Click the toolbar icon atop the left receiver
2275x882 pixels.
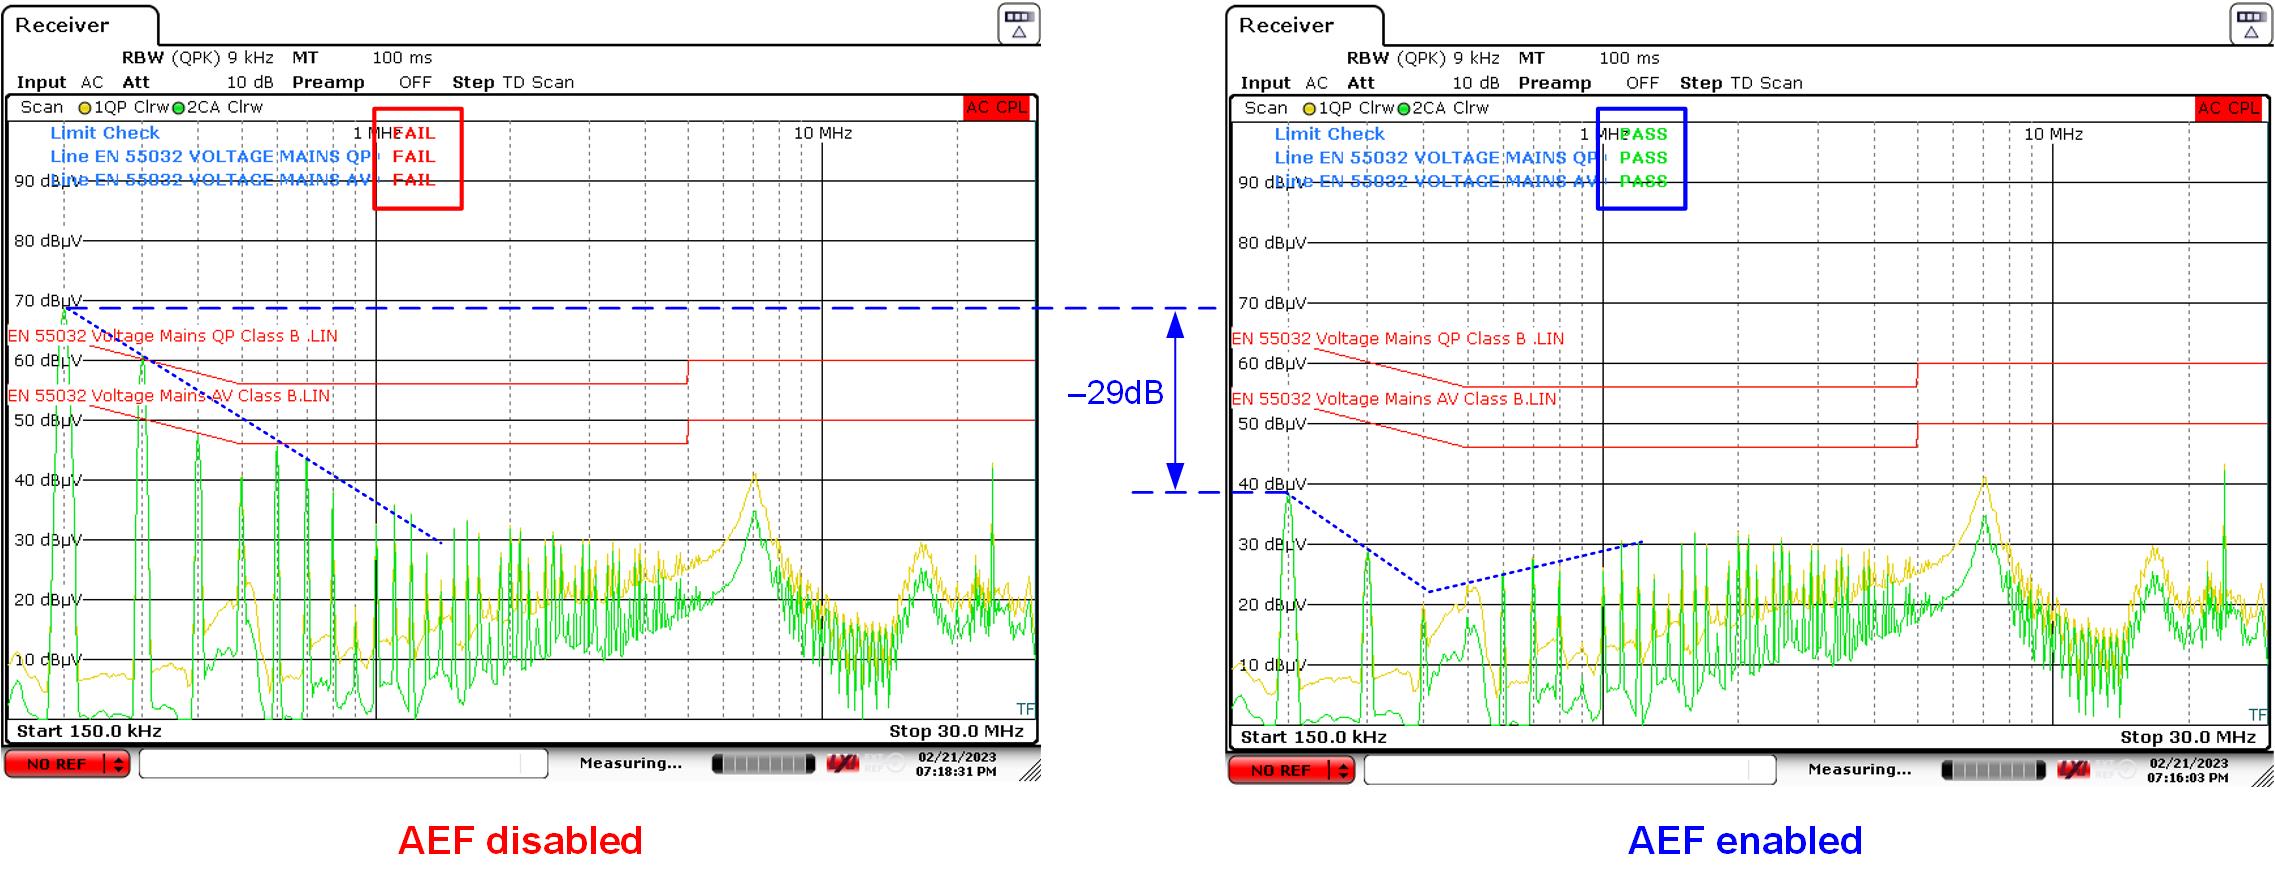pyautogui.click(x=1018, y=24)
